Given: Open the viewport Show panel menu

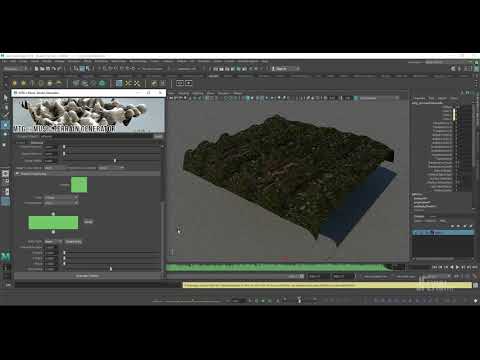Looking at the screenshot, I should point(211,93).
